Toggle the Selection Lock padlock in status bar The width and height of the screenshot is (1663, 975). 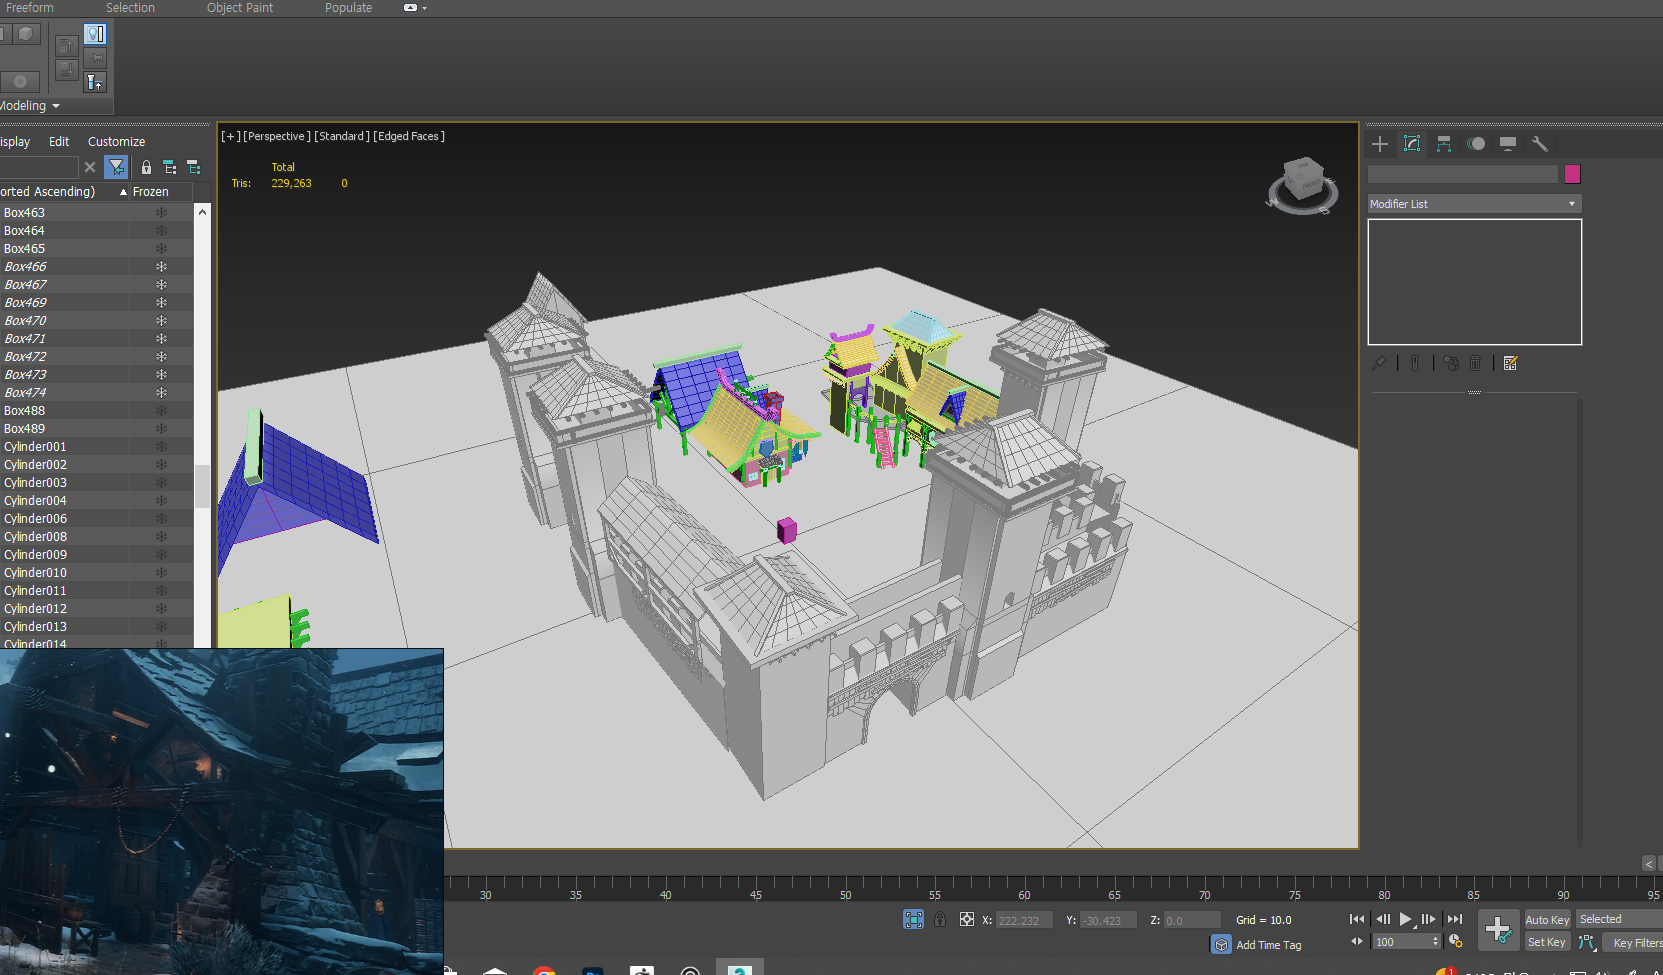tap(940, 919)
